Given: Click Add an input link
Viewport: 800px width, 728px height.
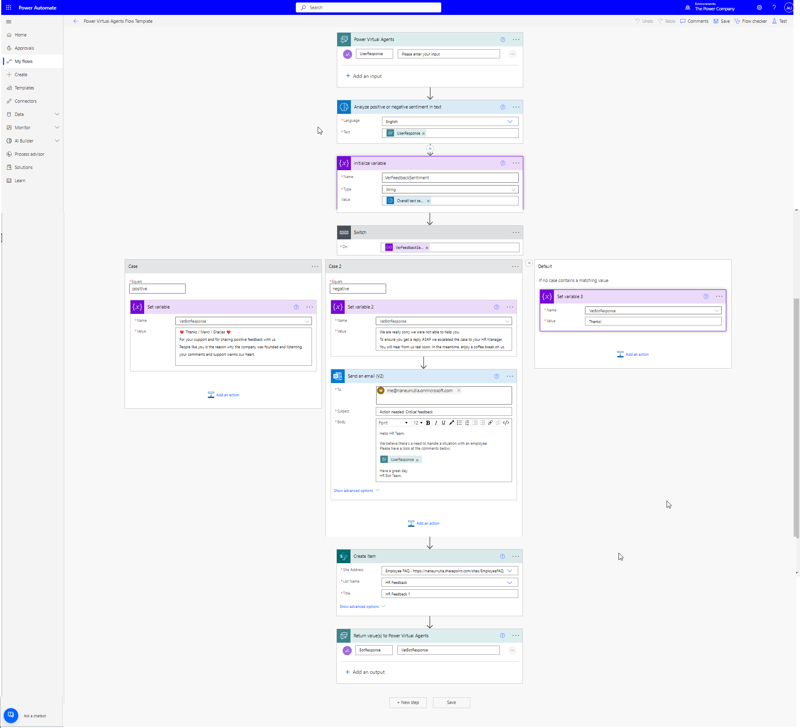Looking at the screenshot, I should 364,76.
